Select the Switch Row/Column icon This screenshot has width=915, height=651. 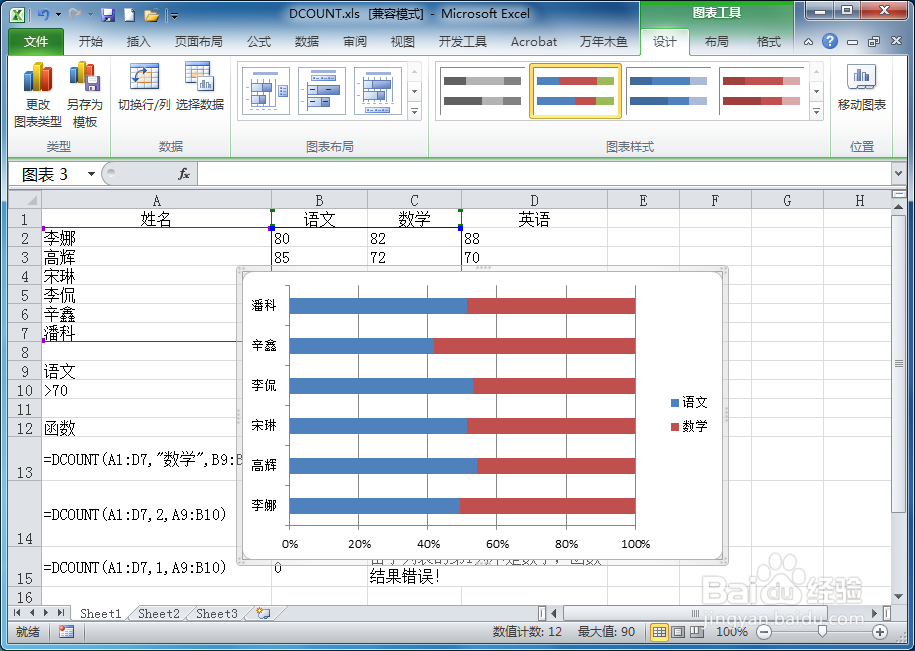pyautogui.click(x=143, y=90)
